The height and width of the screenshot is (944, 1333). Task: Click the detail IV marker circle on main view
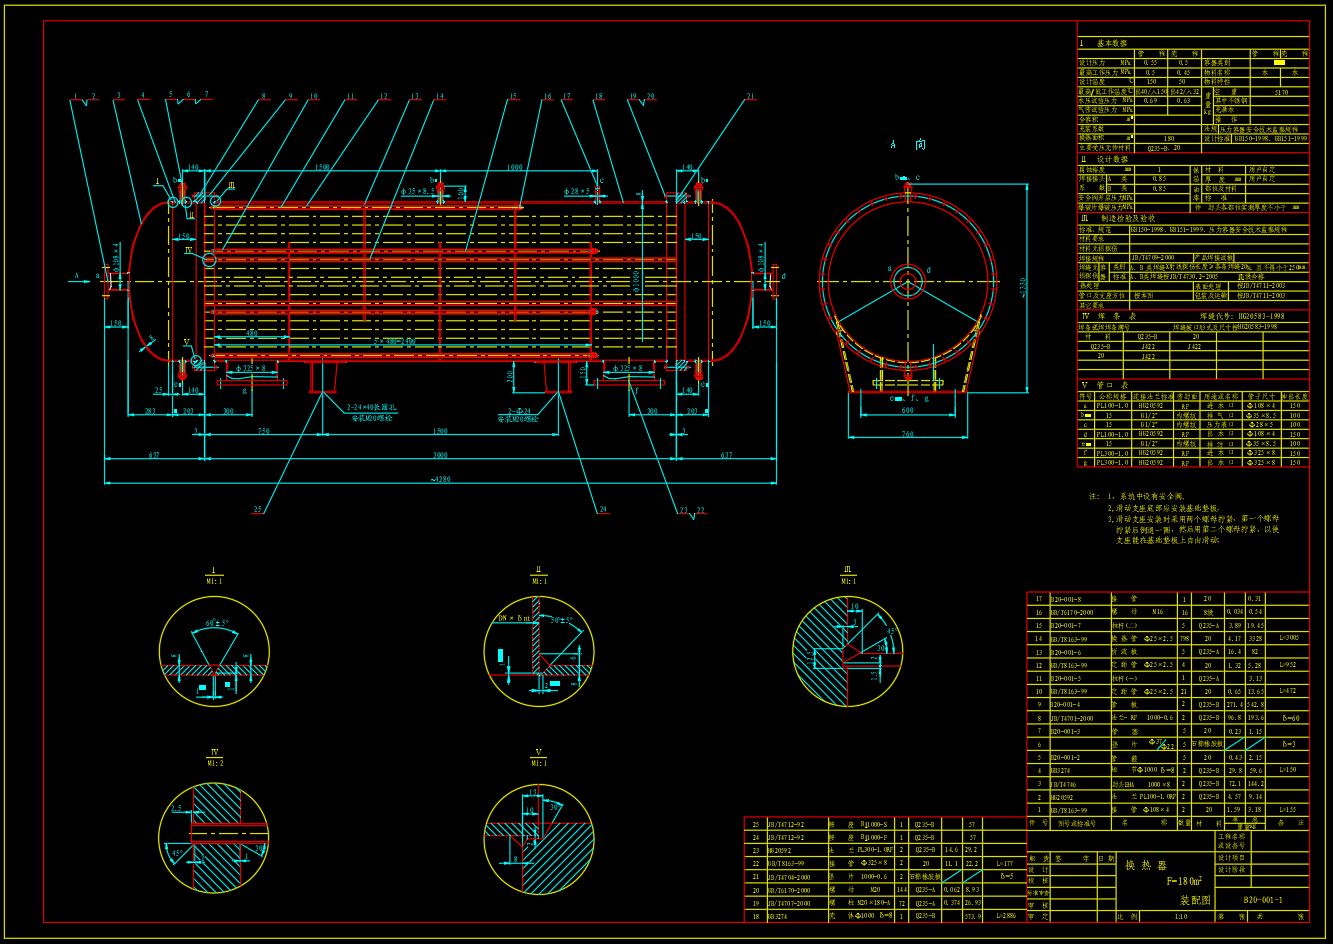click(209, 259)
